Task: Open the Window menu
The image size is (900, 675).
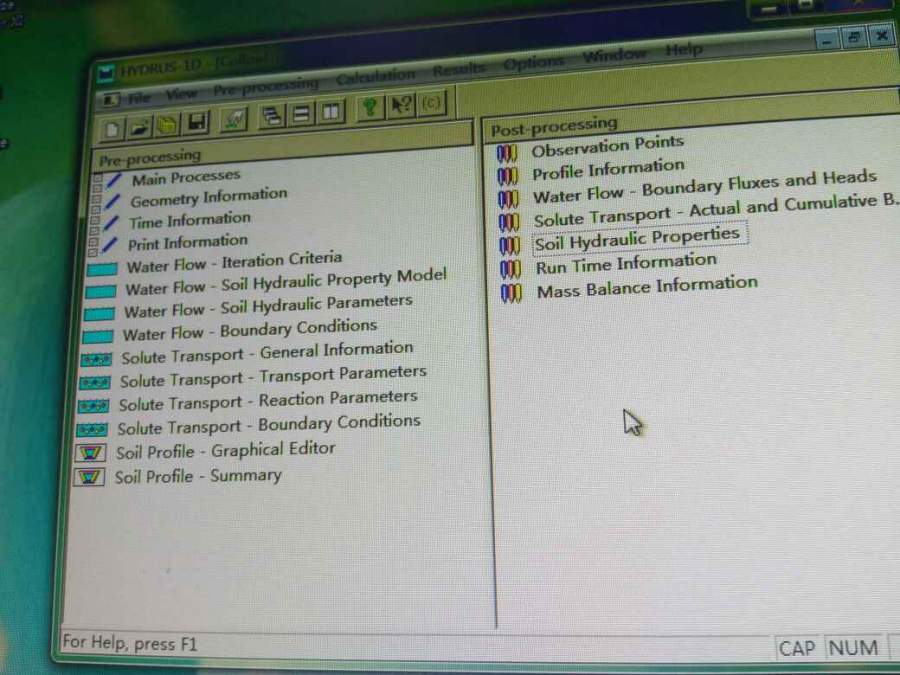Action: point(614,56)
